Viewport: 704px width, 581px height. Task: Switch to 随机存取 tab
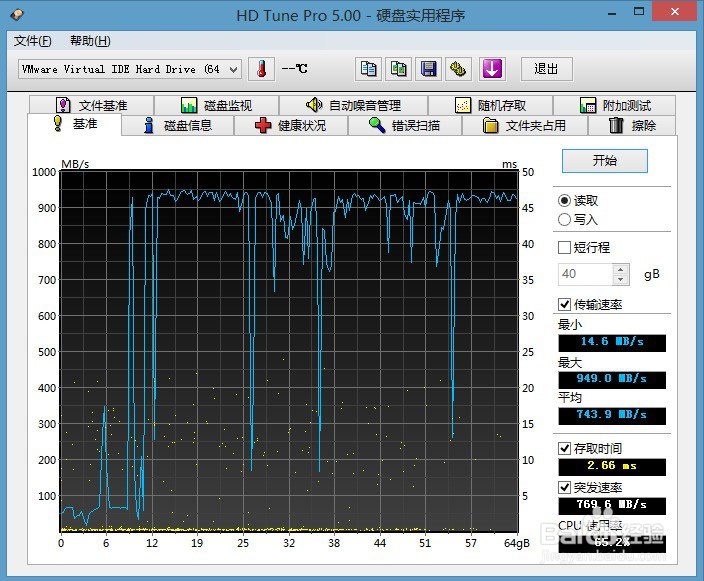[490, 106]
